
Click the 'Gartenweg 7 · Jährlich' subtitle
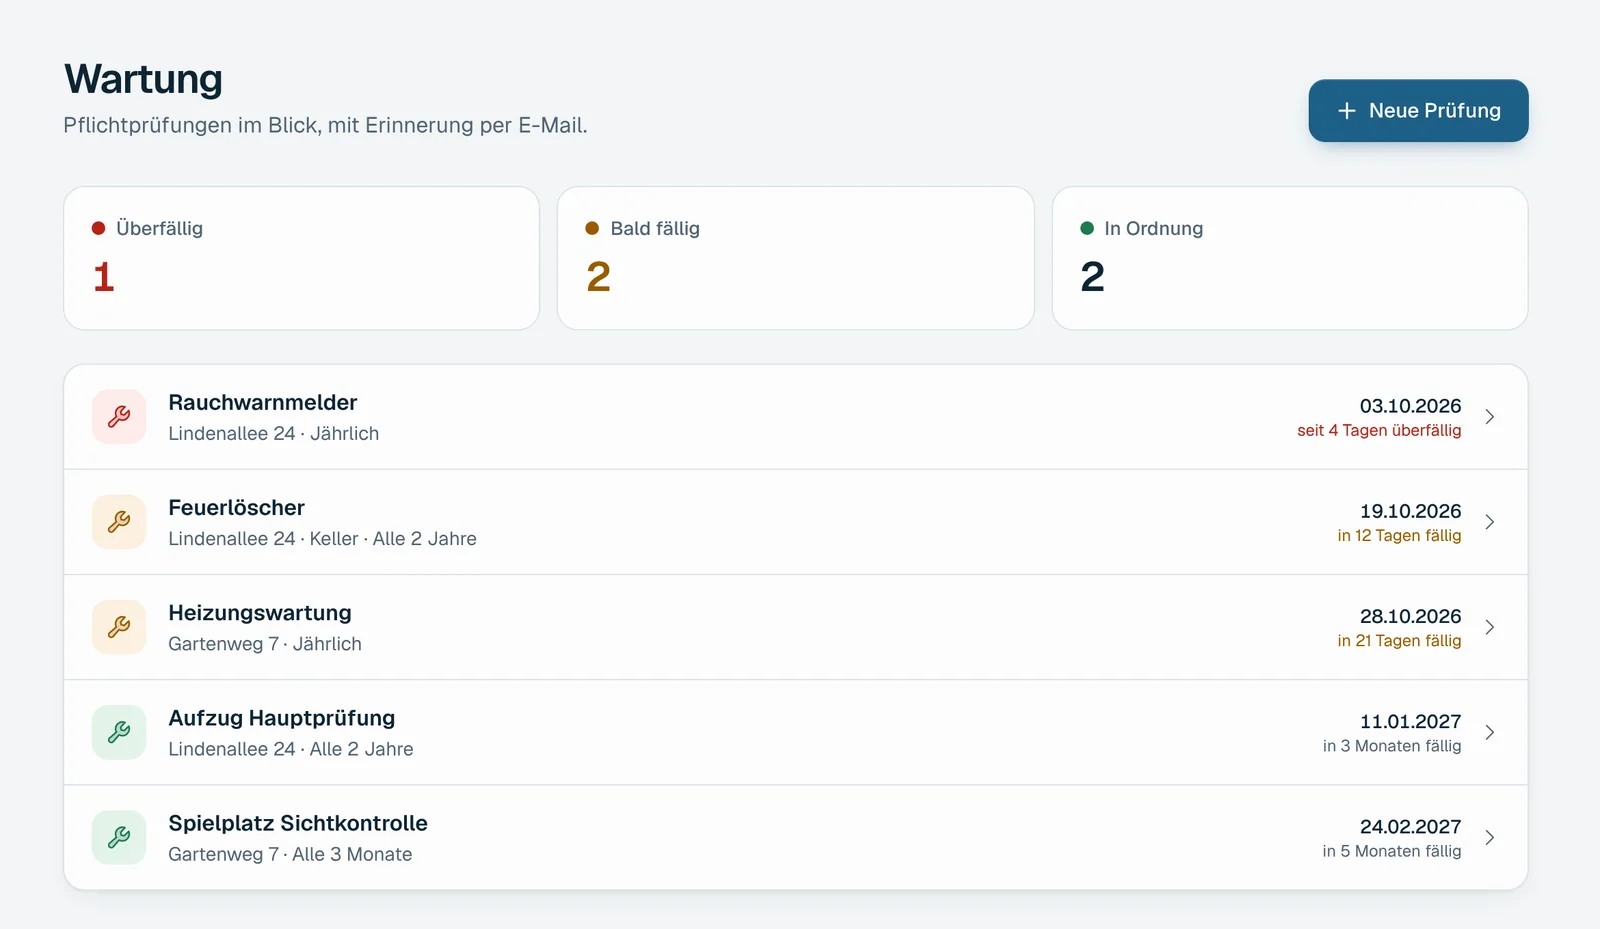(x=265, y=644)
